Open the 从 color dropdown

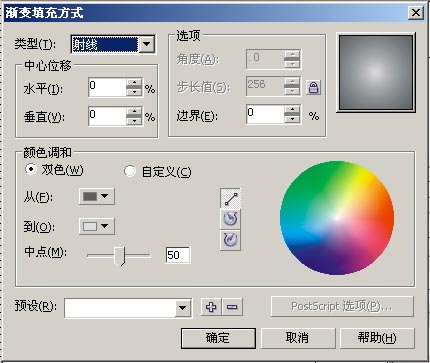pos(97,196)
